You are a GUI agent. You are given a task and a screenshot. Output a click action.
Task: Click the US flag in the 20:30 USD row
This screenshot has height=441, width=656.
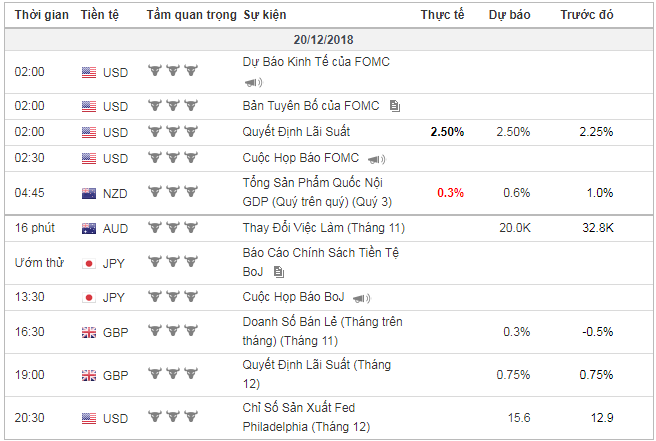(89, 417)
